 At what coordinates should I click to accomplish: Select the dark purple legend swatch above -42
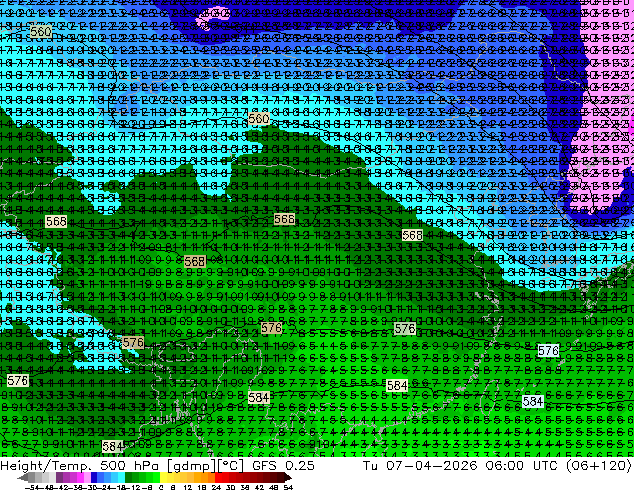click(59, 477)
